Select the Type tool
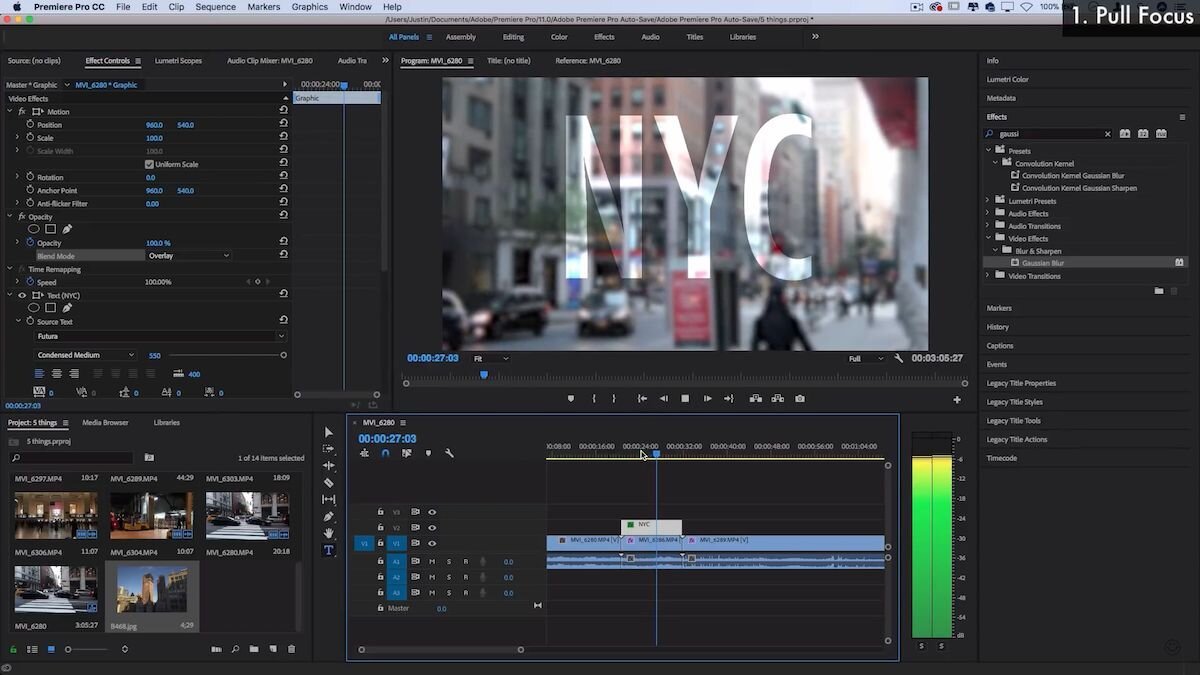The image size is (1200, 675). tap(329, 550)
